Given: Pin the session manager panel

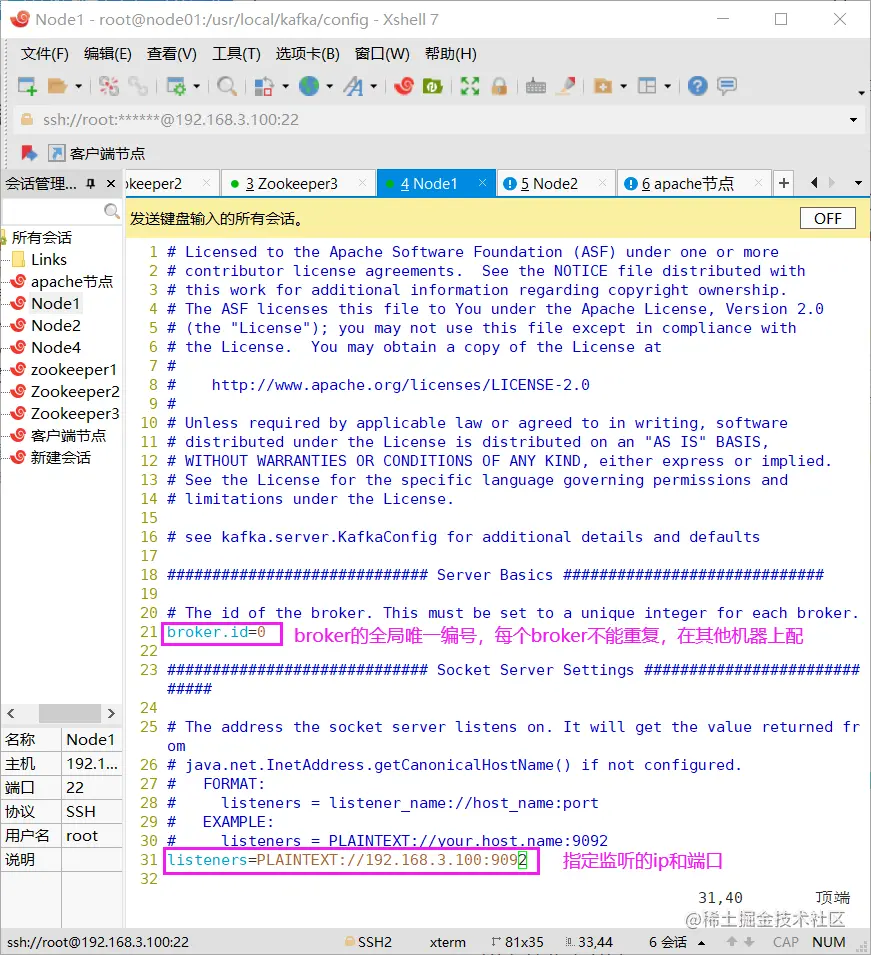Looking at the screenshot, I should [91, 183].
